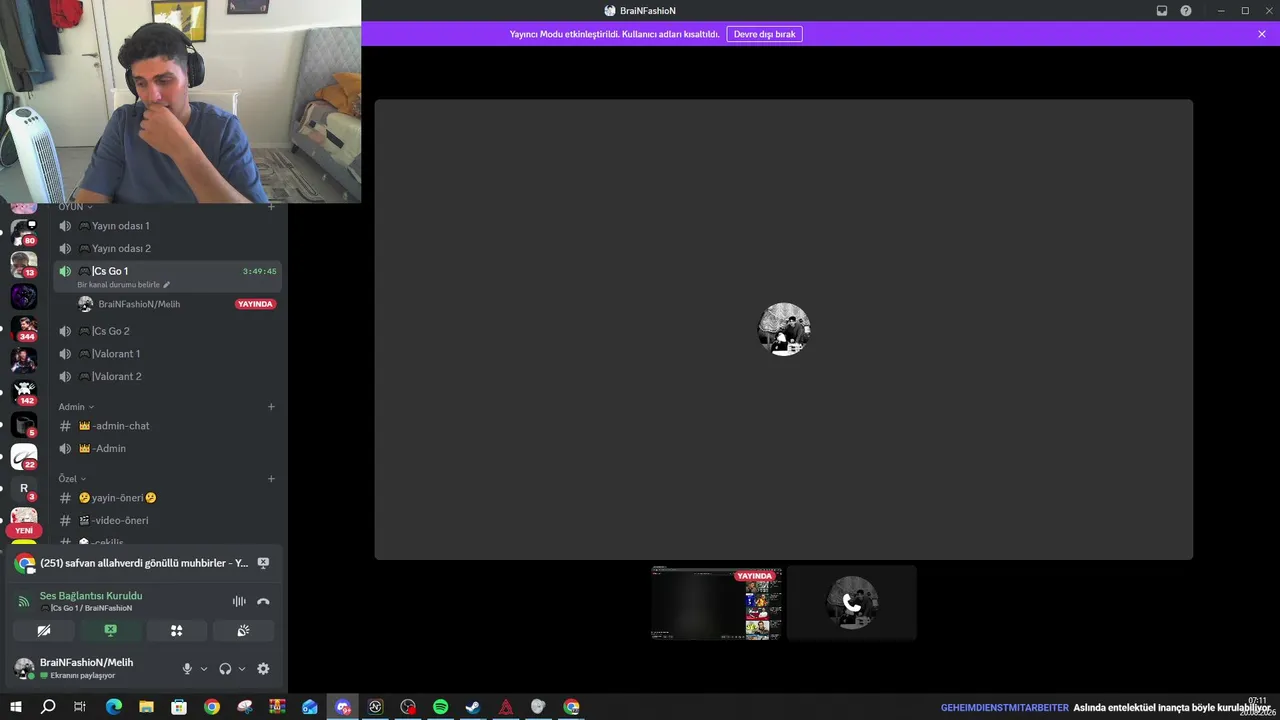Join the Admin voice channel
The height and width of the screenshot is (720, 1280).
coord(167,448)
